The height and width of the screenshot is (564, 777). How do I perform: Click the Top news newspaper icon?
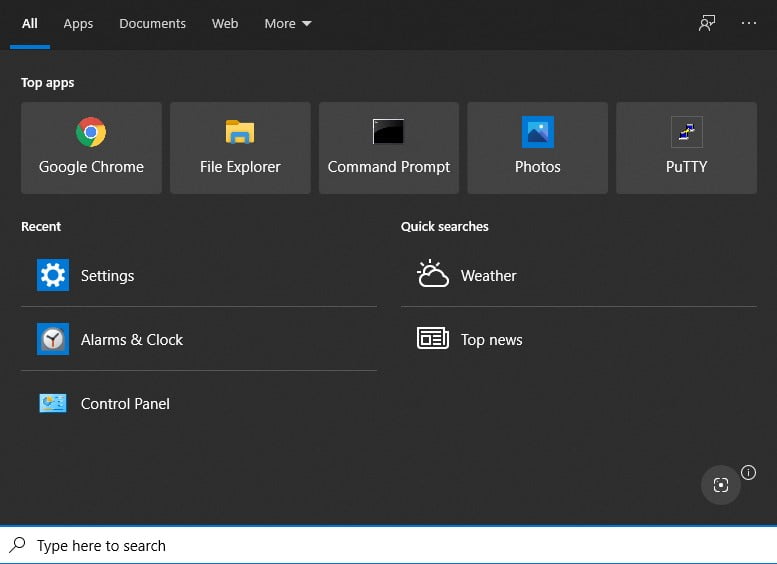pos(433,338)
